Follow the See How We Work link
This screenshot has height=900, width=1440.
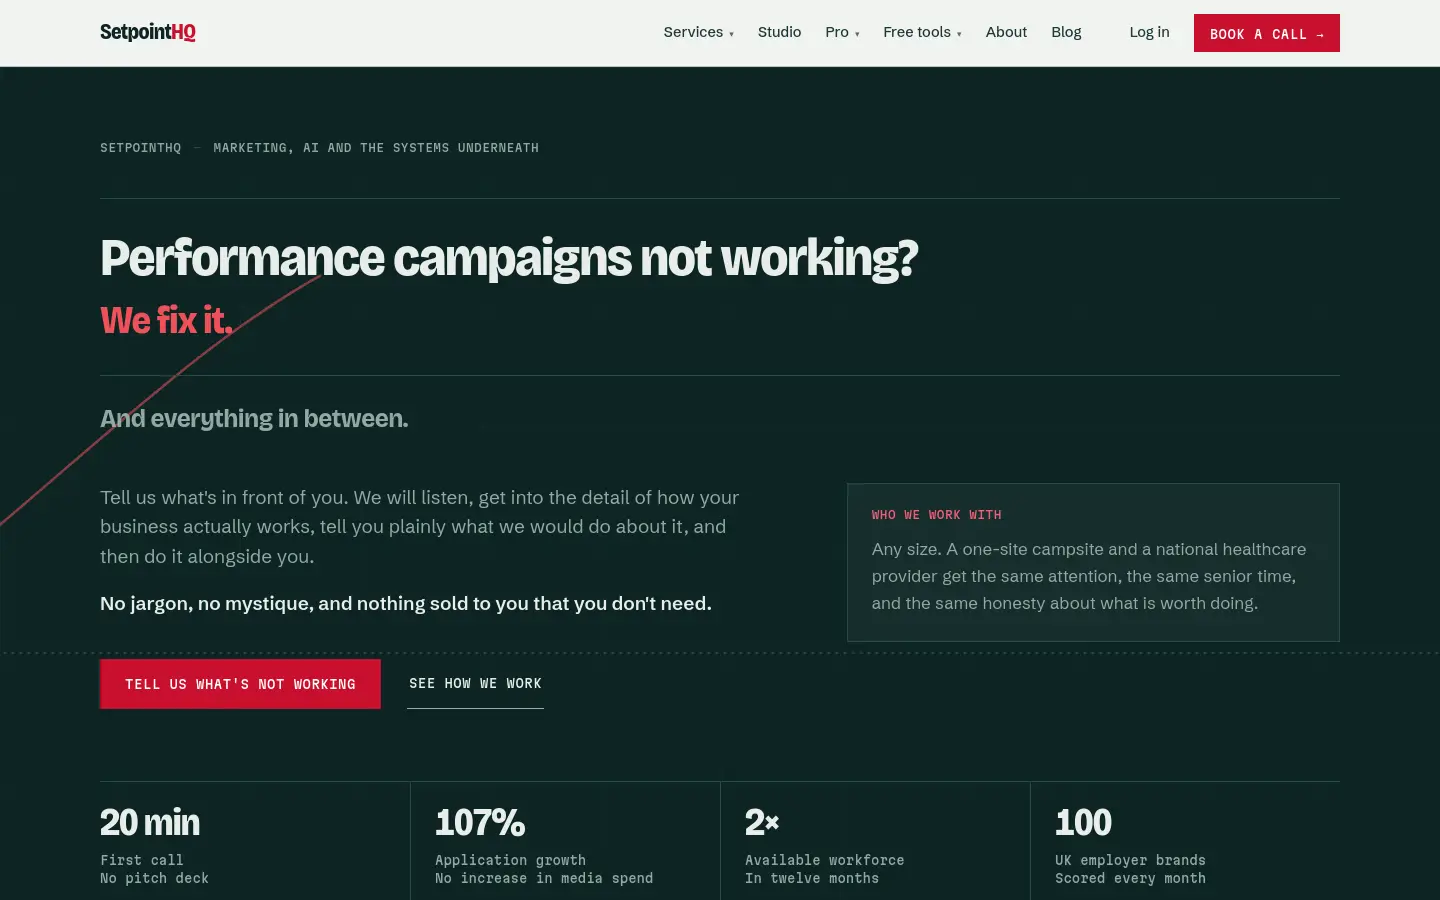click(475, 684)
